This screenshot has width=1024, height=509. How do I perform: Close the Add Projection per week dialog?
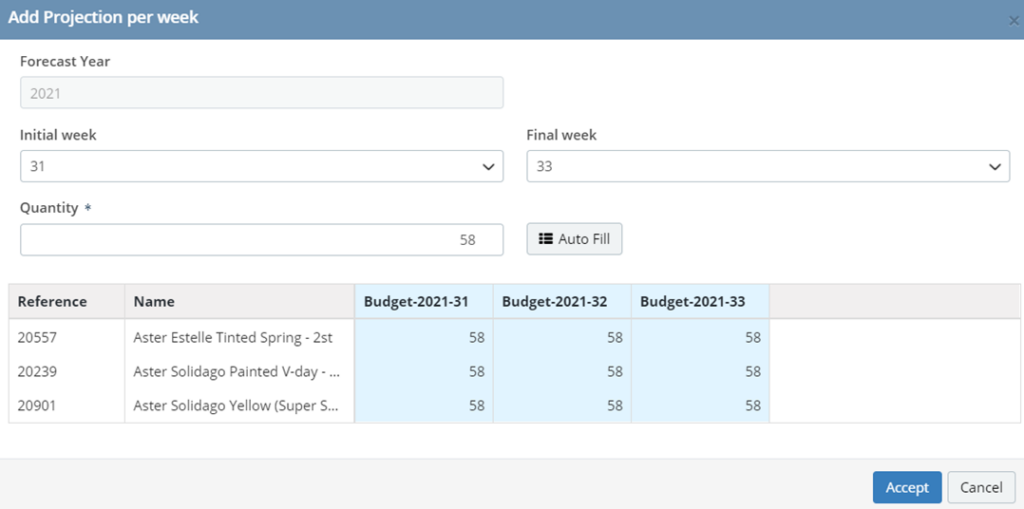pos(1014,21)
